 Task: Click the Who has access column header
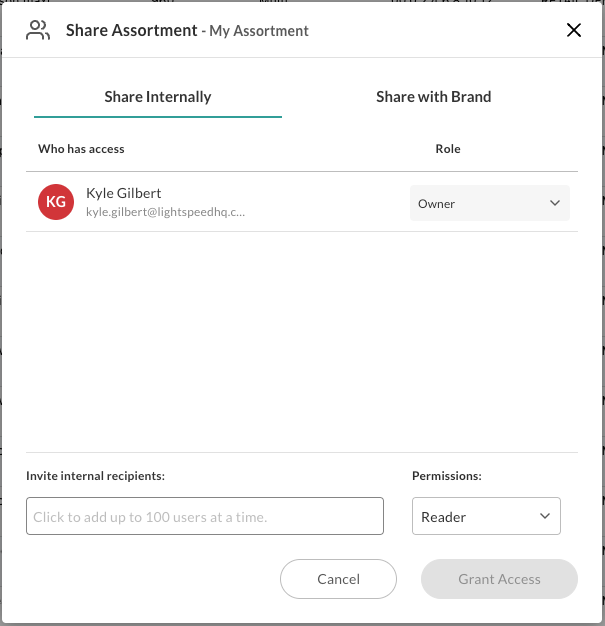[81, 149]
